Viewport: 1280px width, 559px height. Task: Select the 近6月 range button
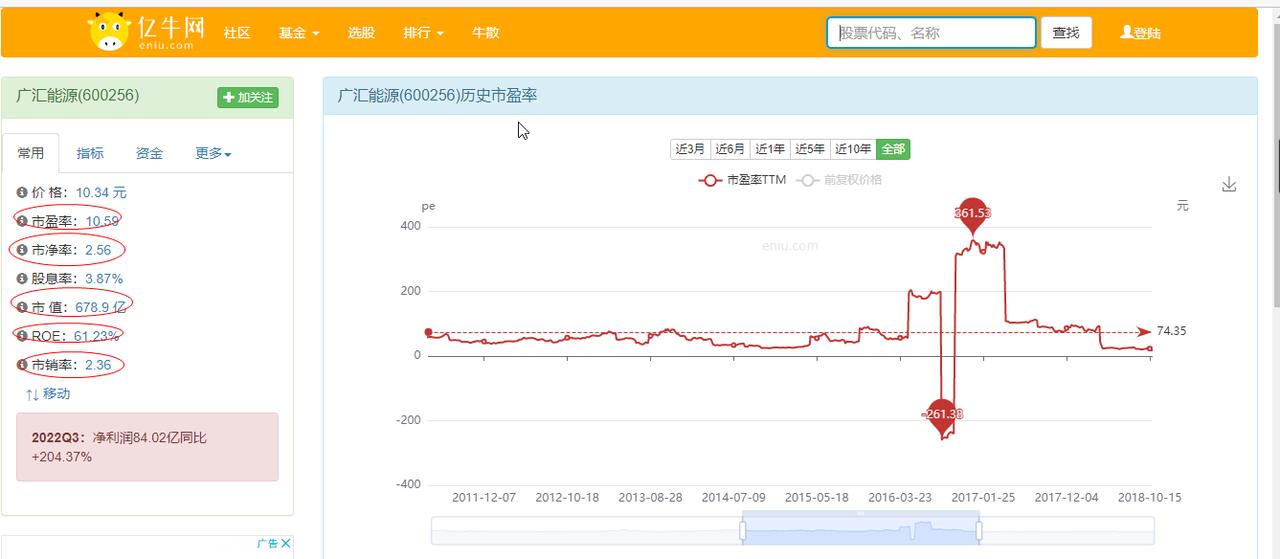[730, 149]
